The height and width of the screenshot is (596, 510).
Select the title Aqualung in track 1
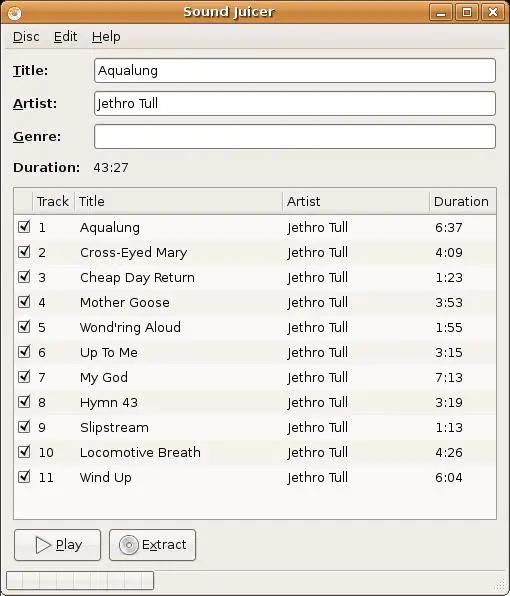pyautogui.click(x=110, y=227)
